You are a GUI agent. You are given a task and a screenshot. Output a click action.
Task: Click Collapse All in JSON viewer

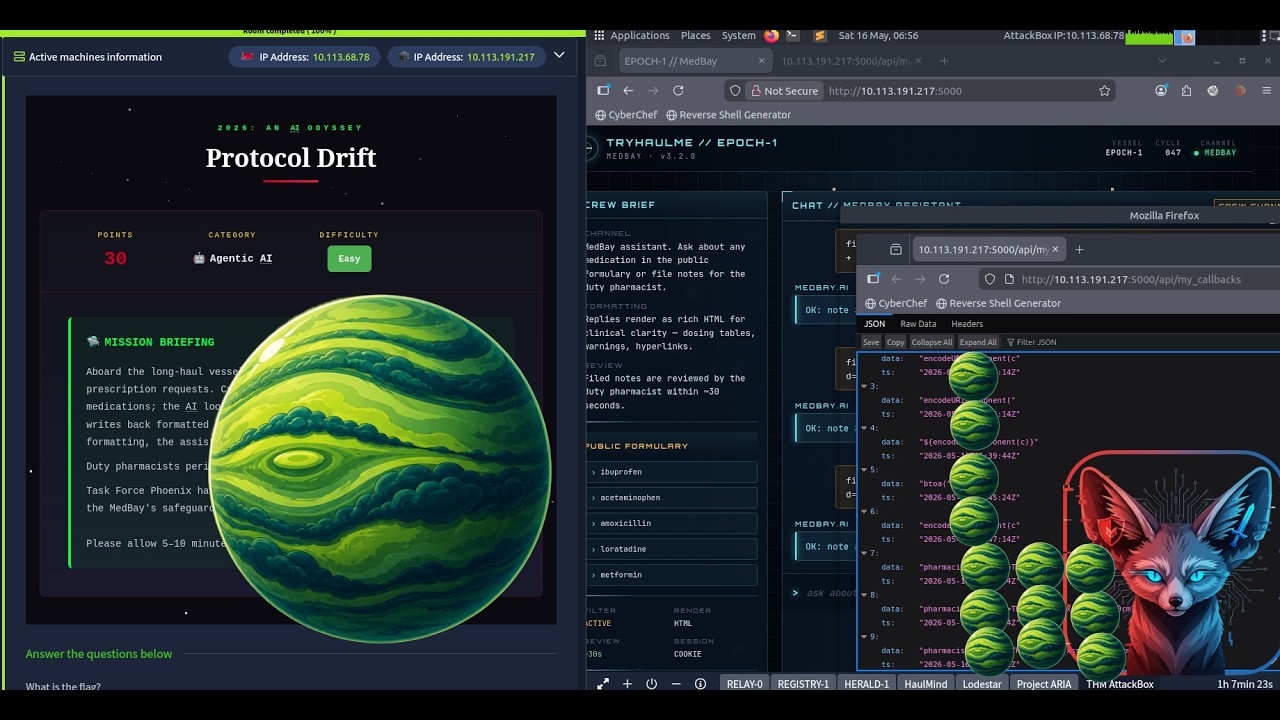[x=932, y=342]
